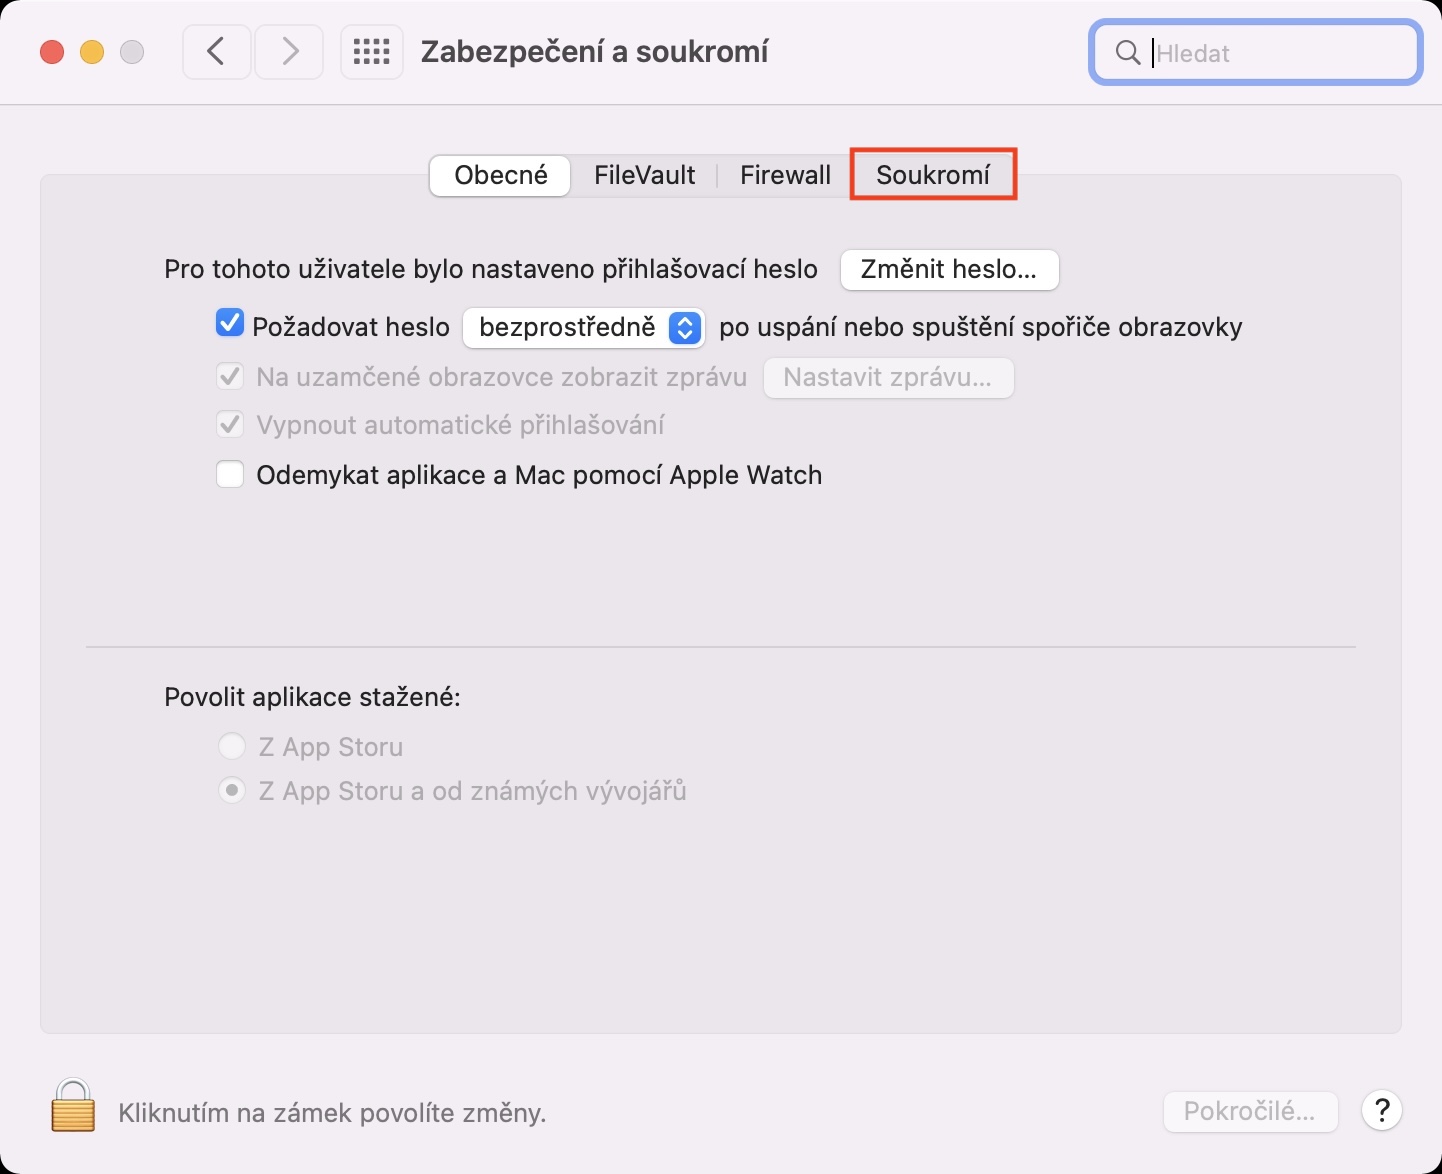Click the magnifying glass search icon
This screenshot has width=1442, height=1174.
(1127, 53)
